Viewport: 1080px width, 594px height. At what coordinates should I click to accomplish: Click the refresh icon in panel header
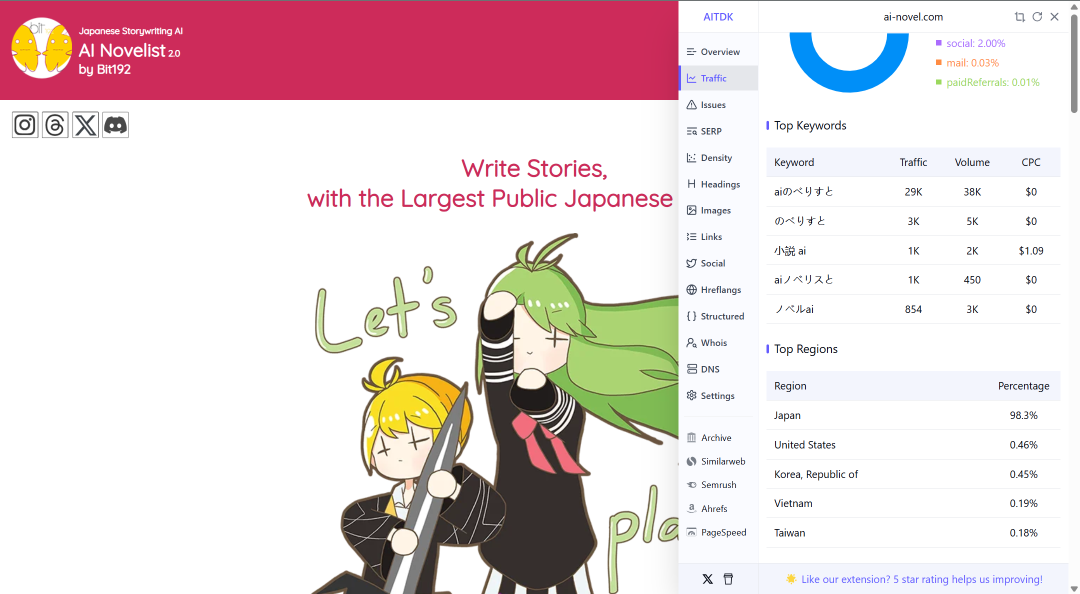[1037, 17]
